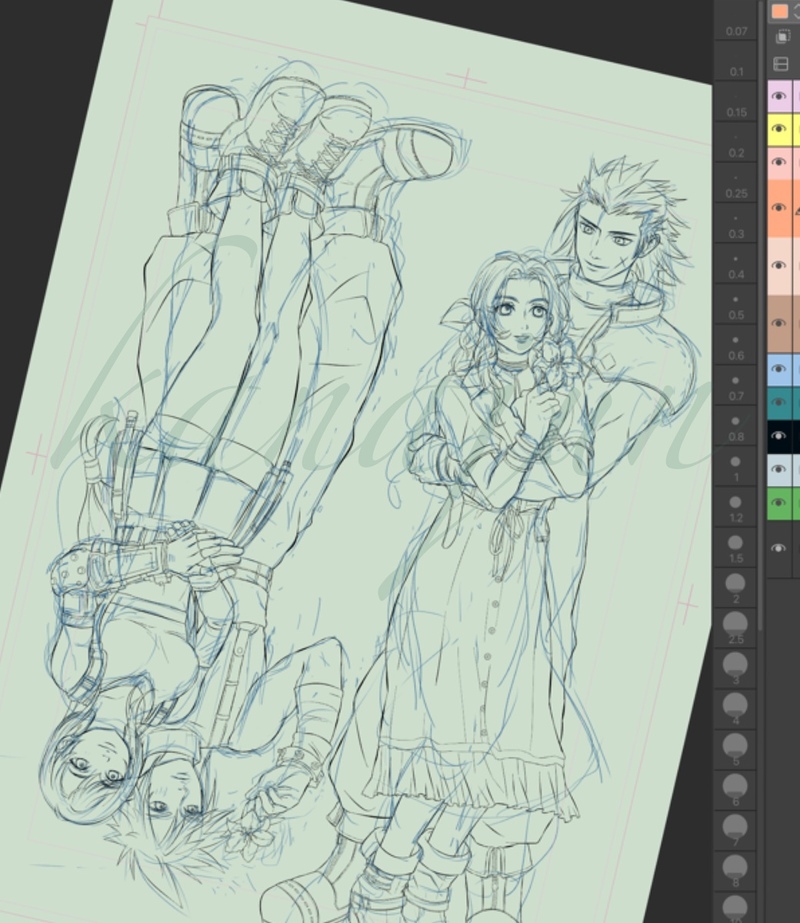Select brush size 1
This screenshot has width=800, height=923.
(736, 467)
